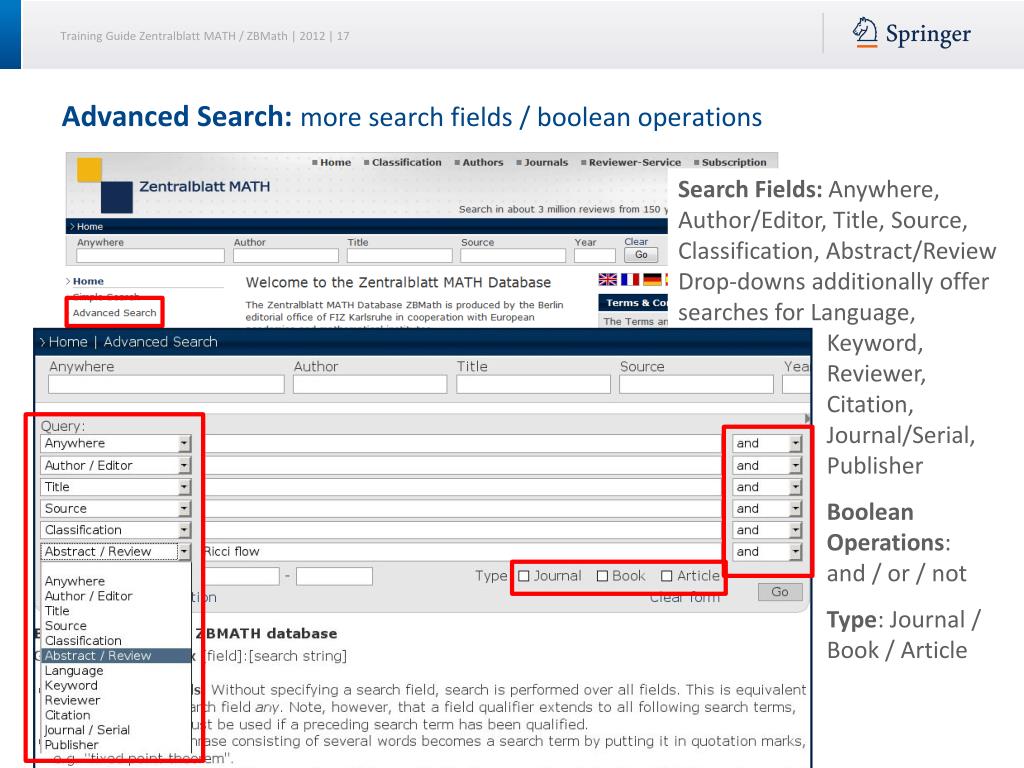Select Publisher in the open dropdown list
The image size is (1024, 768).
(116, 745)
